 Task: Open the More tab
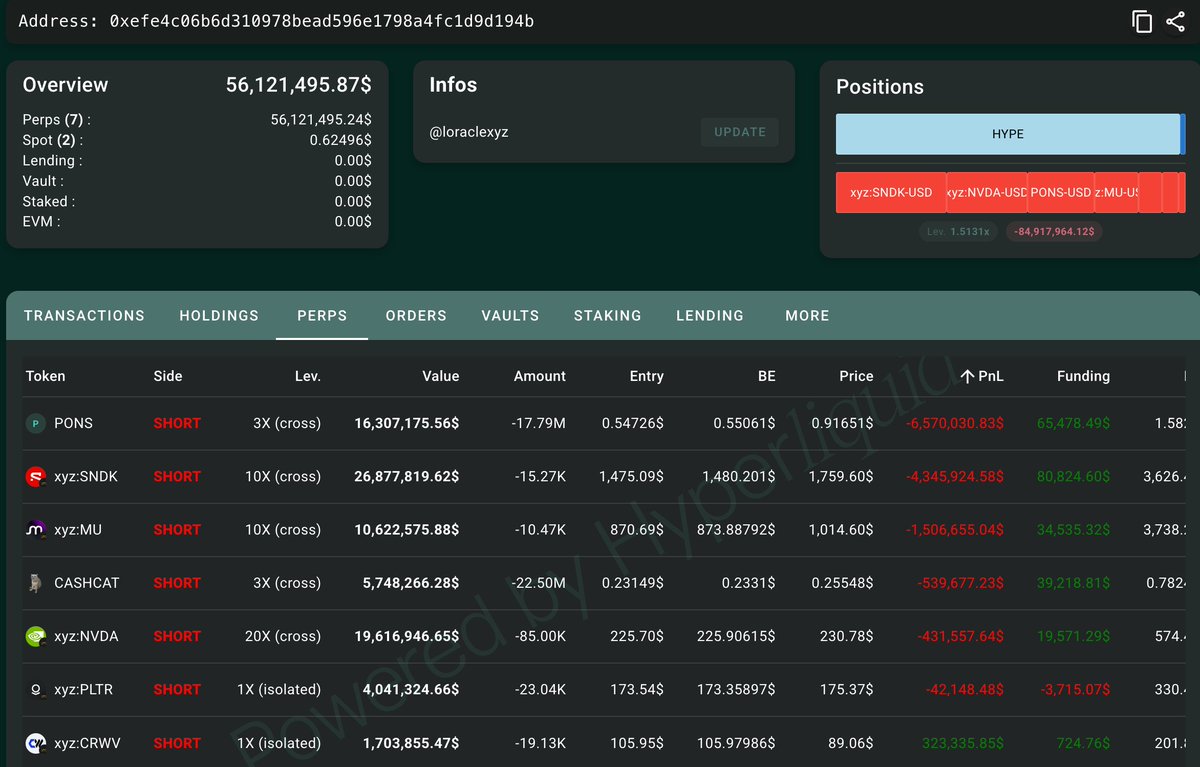(x=807, y=315)
